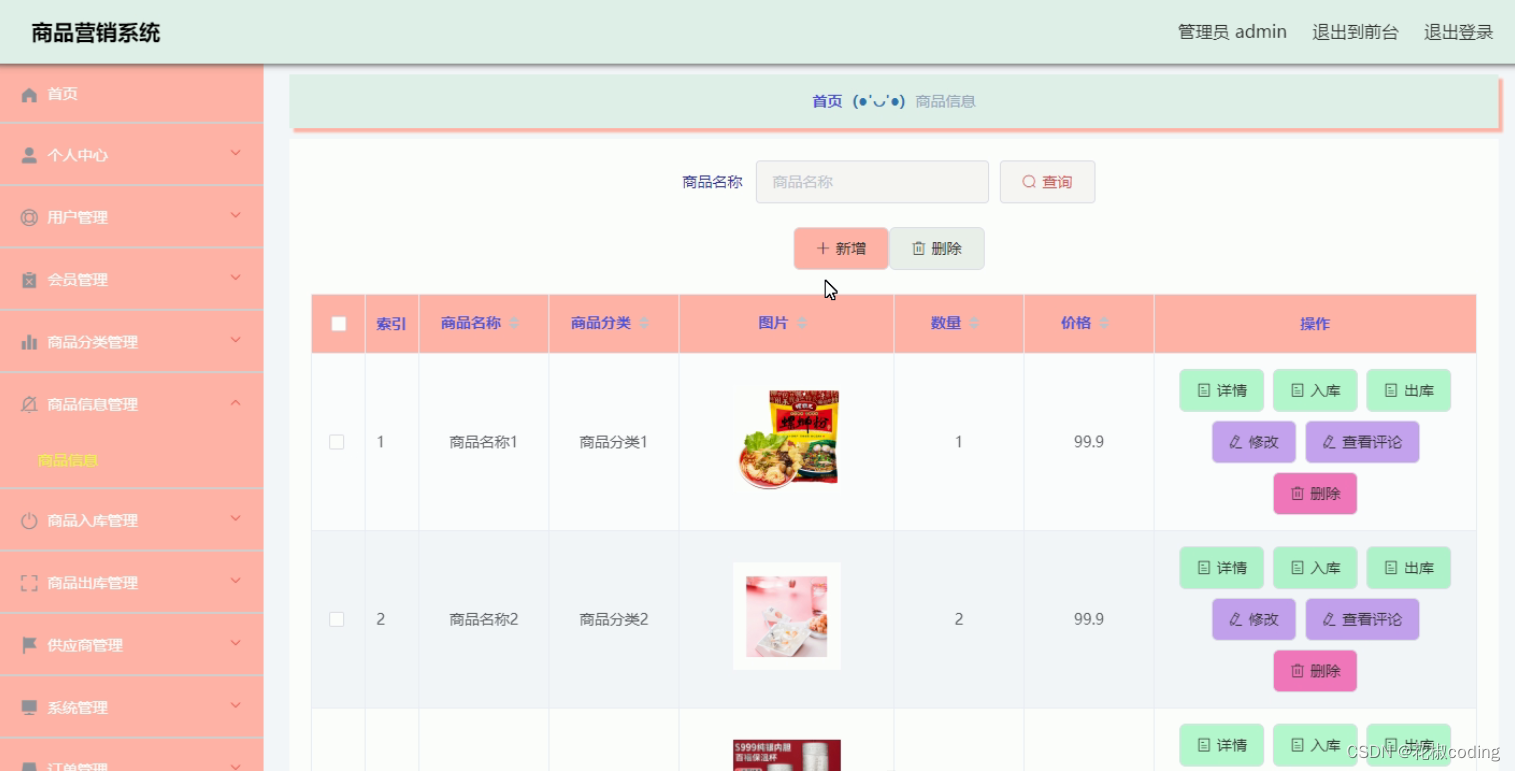The height and width of the screenshot is (771, 1515).
Task: Click the flag icon beside 供应商管理
Action: tap(29, 644)
